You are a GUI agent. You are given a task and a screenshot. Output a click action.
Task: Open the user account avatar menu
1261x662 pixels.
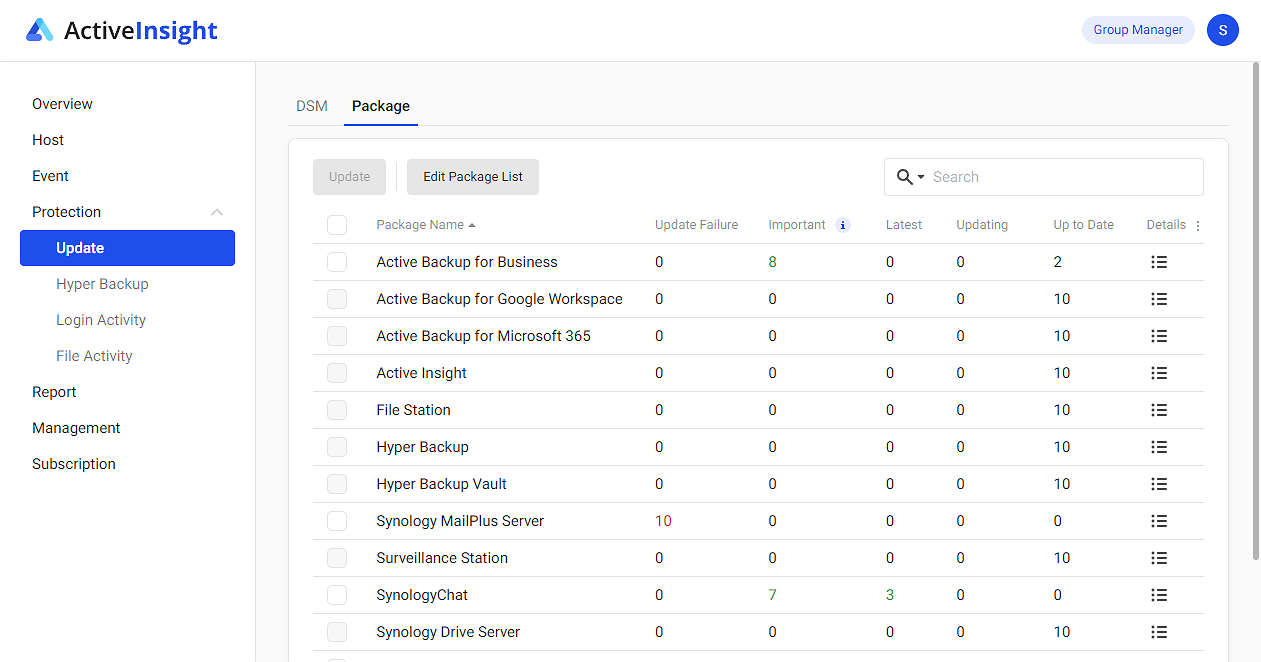[x=1222, y=30]
